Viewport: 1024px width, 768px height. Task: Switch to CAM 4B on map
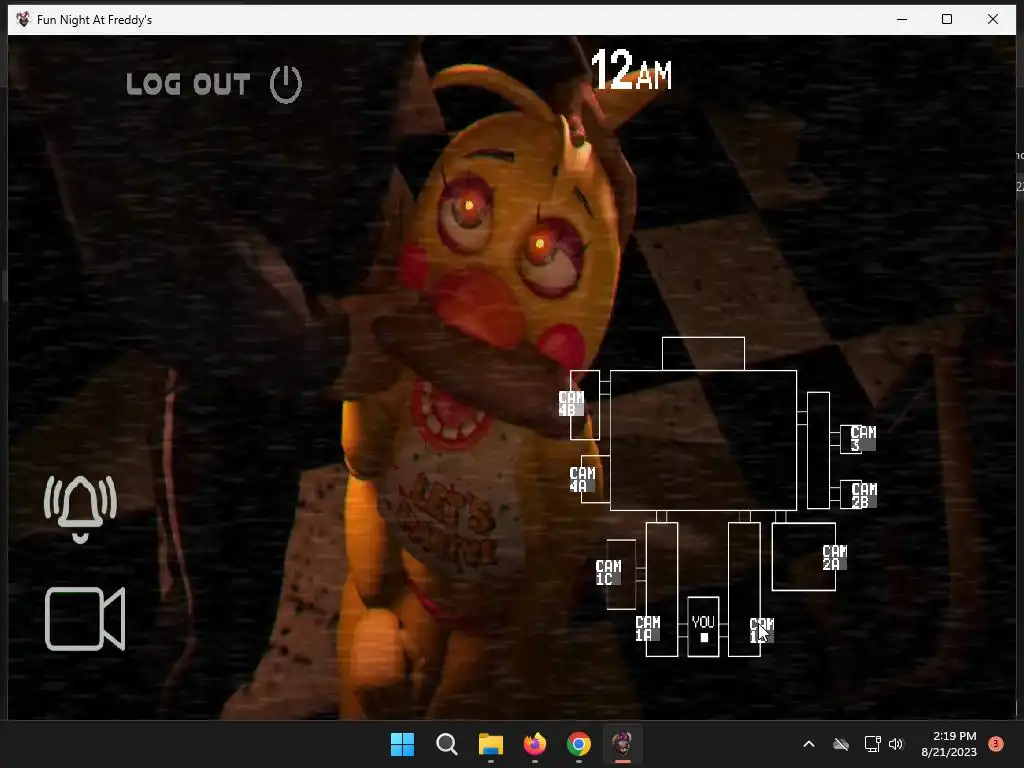[571, 404]
